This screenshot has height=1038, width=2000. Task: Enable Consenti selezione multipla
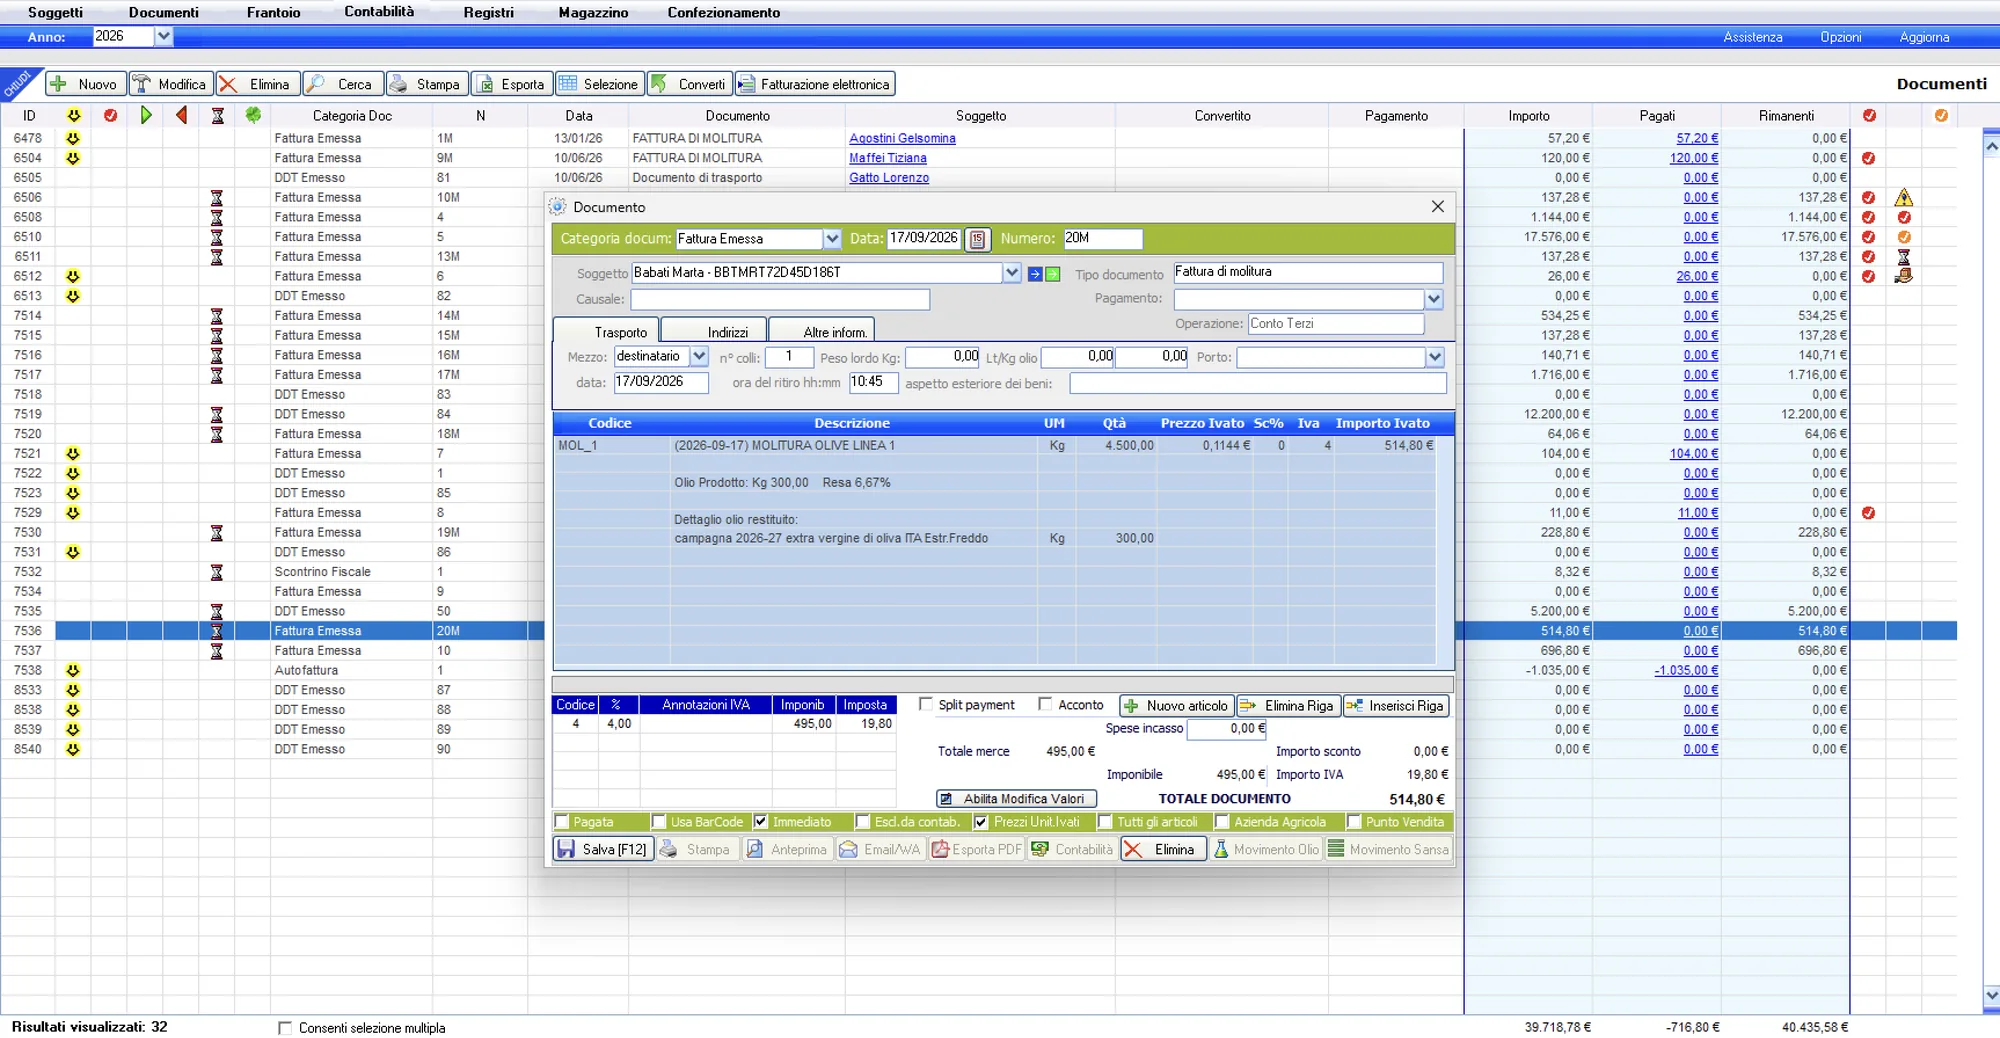[x=285, y=1028]
